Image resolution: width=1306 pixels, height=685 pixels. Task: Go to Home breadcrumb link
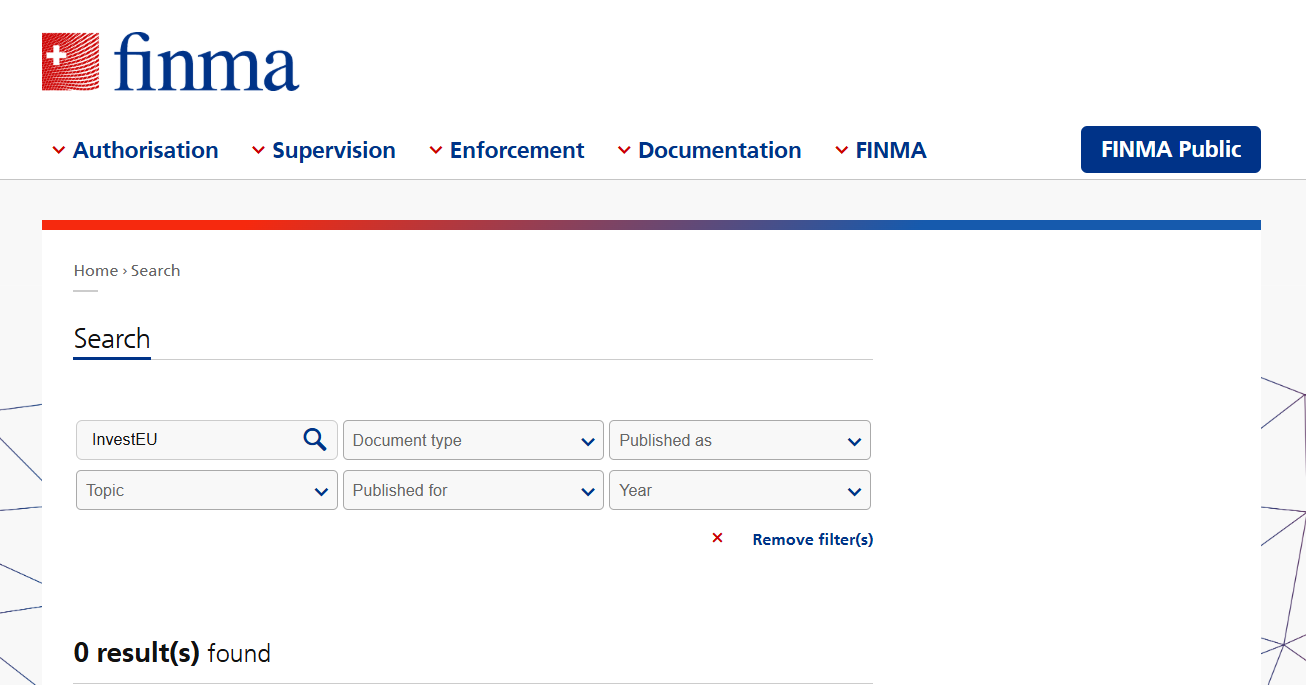coord(96,271)
